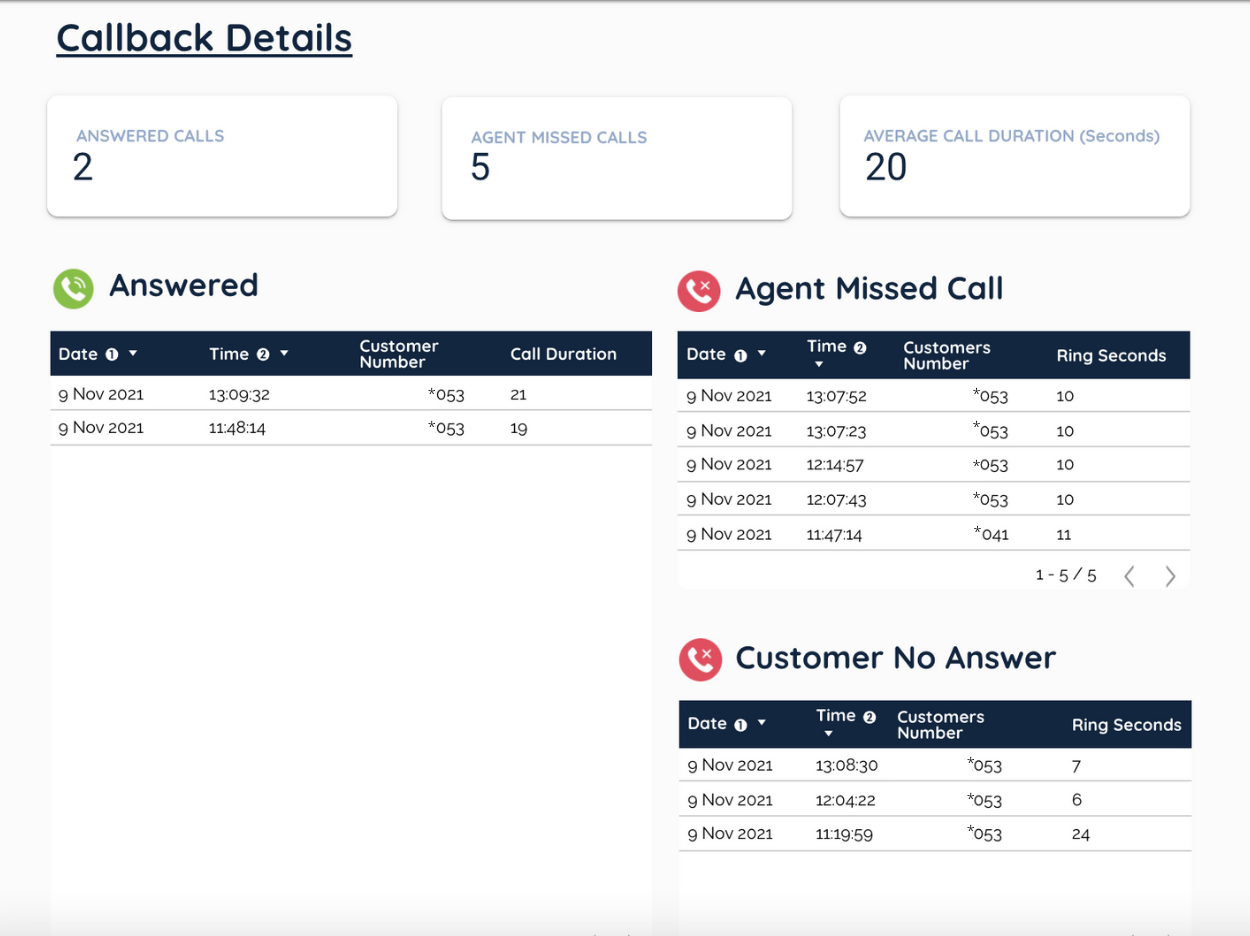Go to next page of Agent Missed Call results
This screenshot has width=1250, height=936.
(1170, 576)
